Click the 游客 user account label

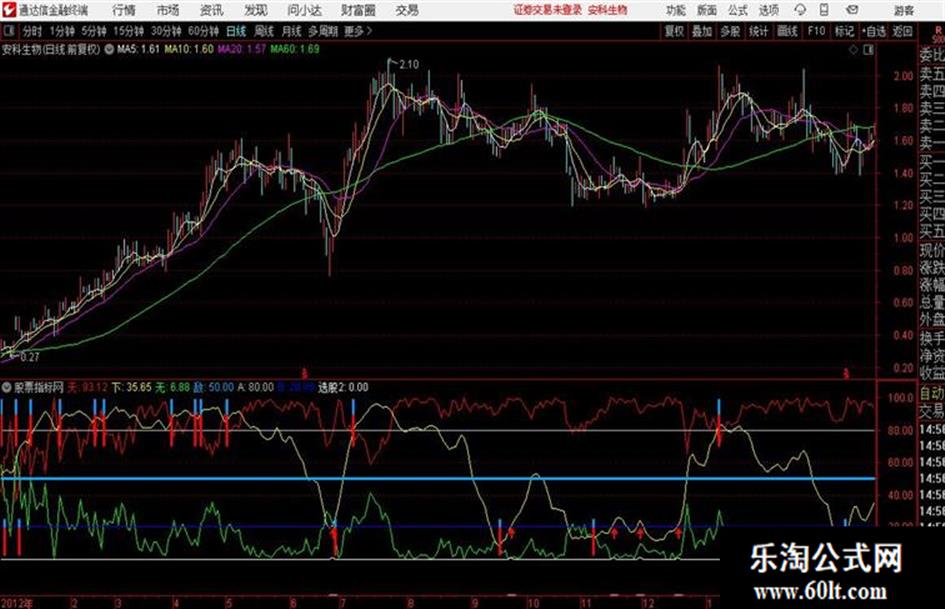click(x=904, y=10)
